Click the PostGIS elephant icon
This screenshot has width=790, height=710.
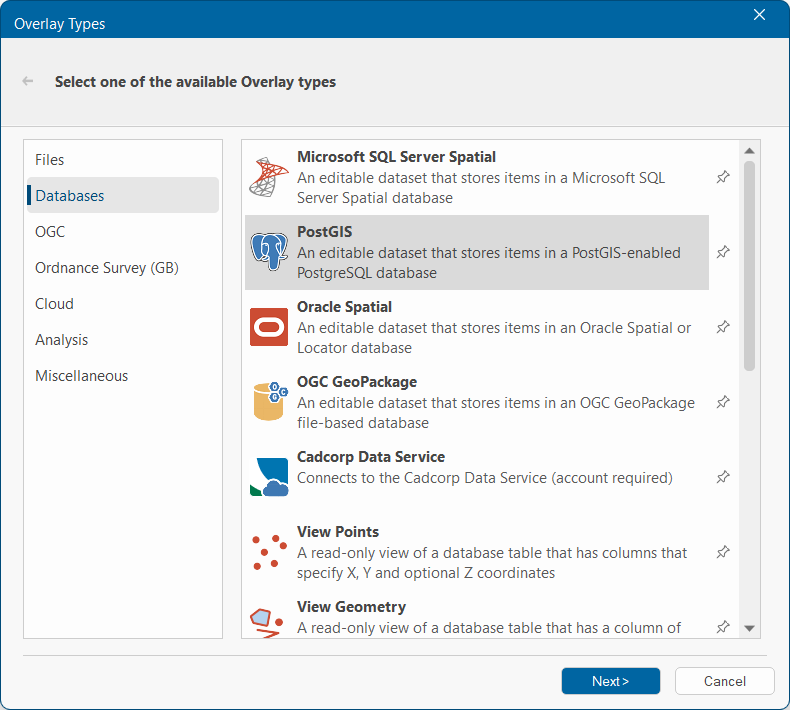pyautogui.click(x=268, y=252)
